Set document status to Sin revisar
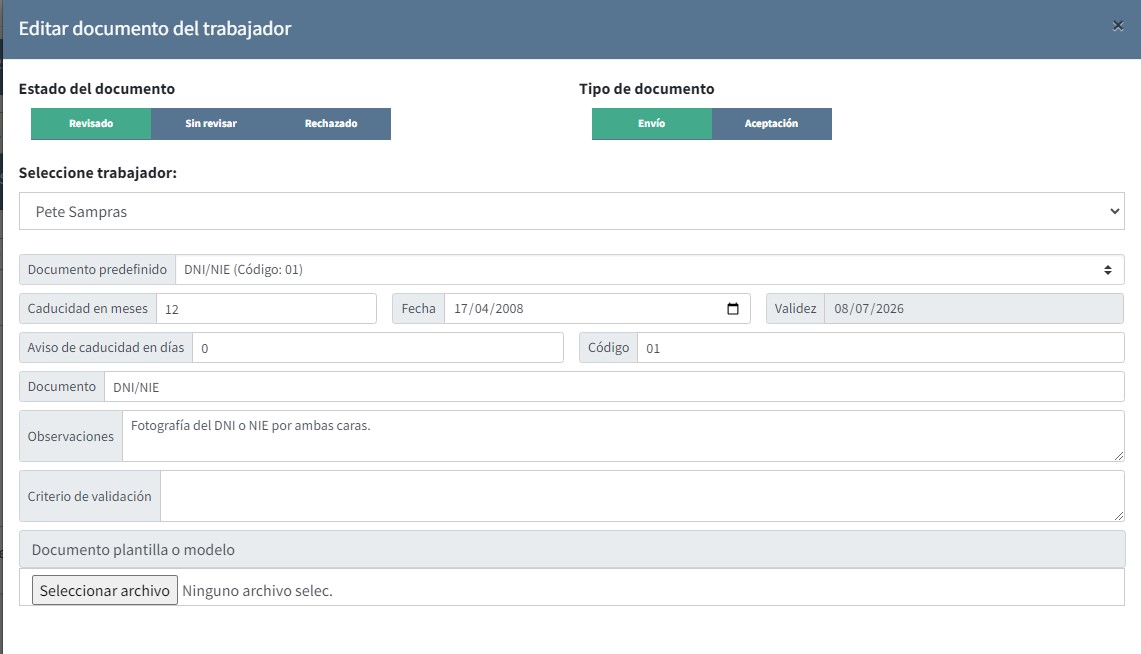The height and width of the screenshot is (654, 1141). (x=211, y=124)
